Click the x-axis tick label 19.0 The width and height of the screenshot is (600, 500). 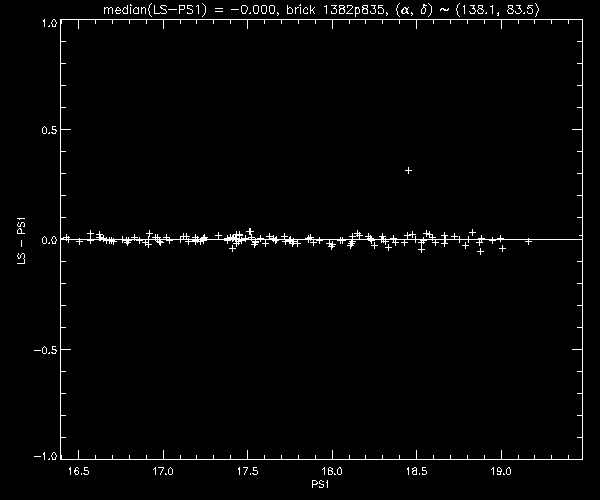point(501,471)
